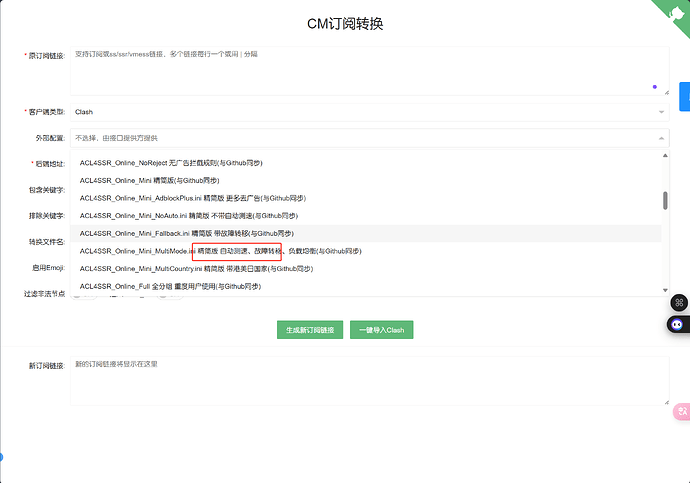Click the dropdown list scroll-up arrow

click(x=665, y=155)
